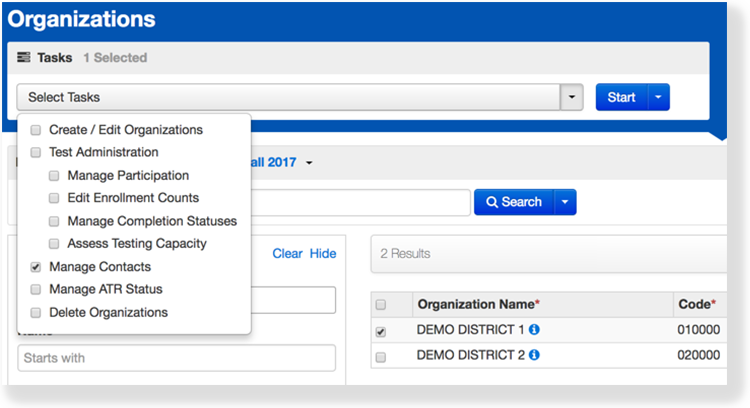The width and height of the screenshot is (750, 408).
Task: Enable the Delete Organizations checkbox
Action: 36,312
